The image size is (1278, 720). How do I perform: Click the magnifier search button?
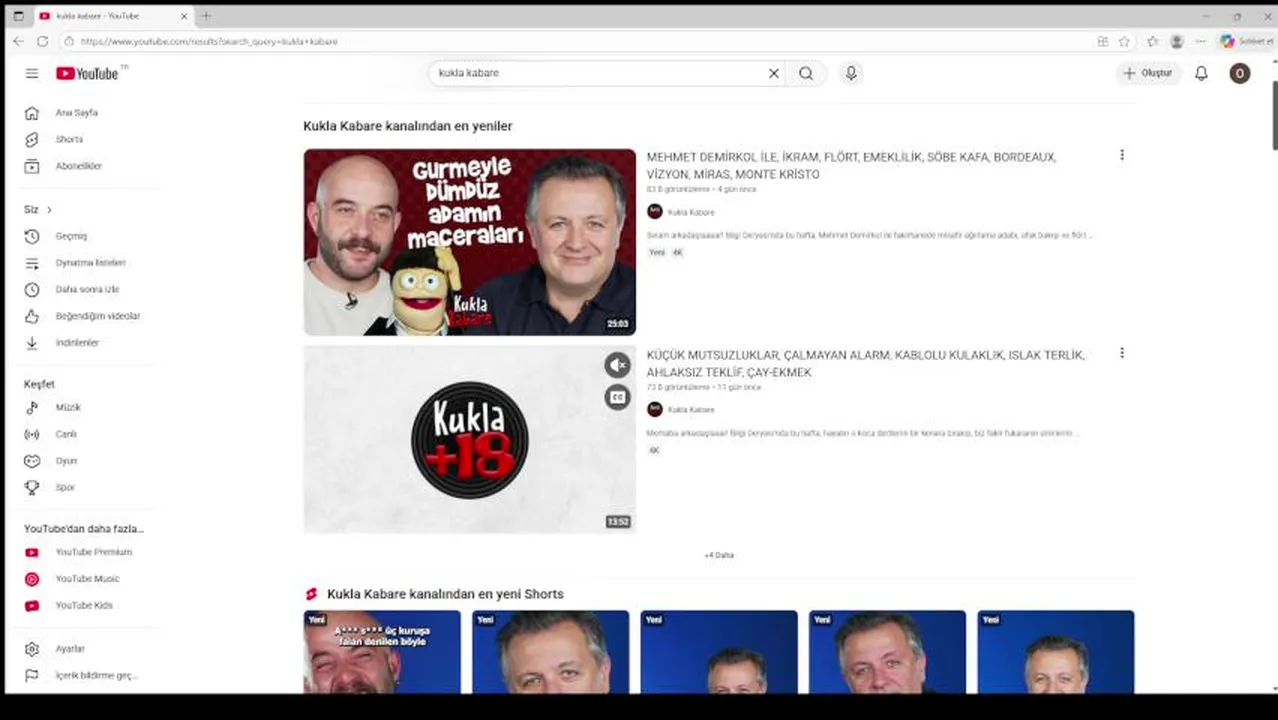click(806, 73)
